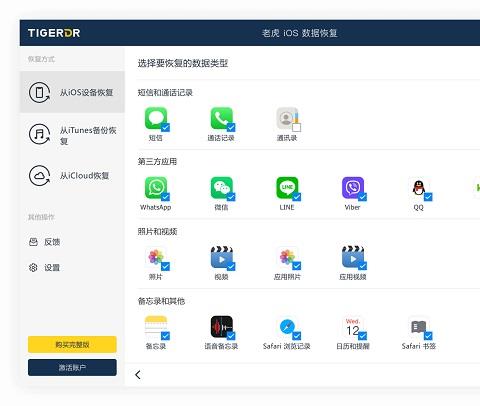
Task: Click the QQ text label
Action: point(418,207)
